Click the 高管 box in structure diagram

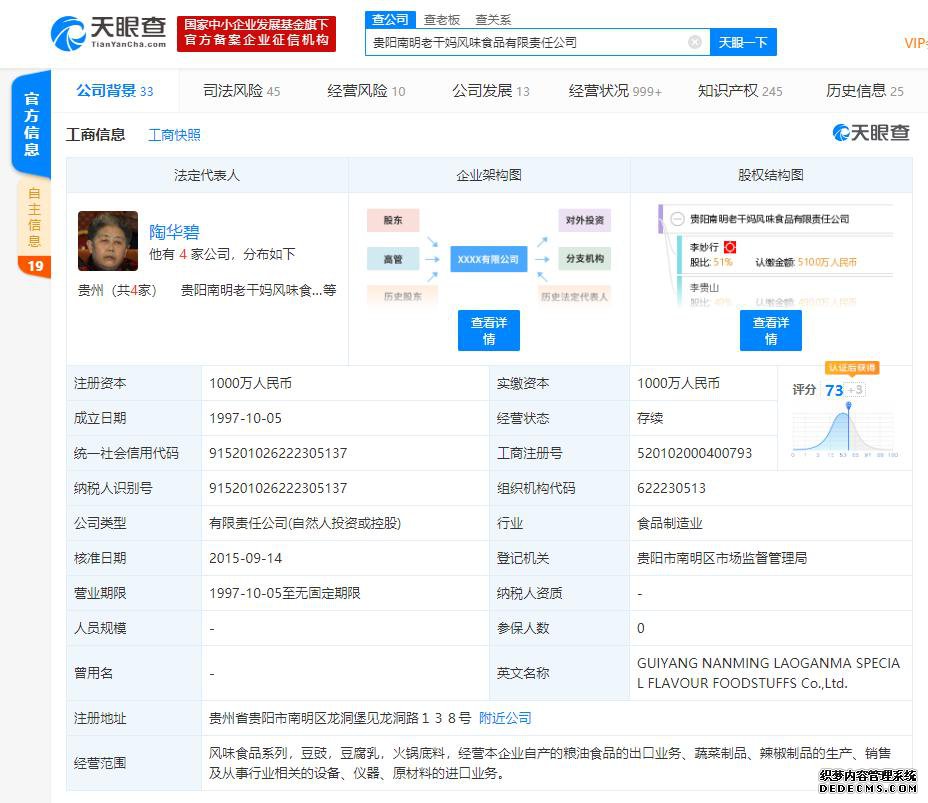tap(393, 259)
